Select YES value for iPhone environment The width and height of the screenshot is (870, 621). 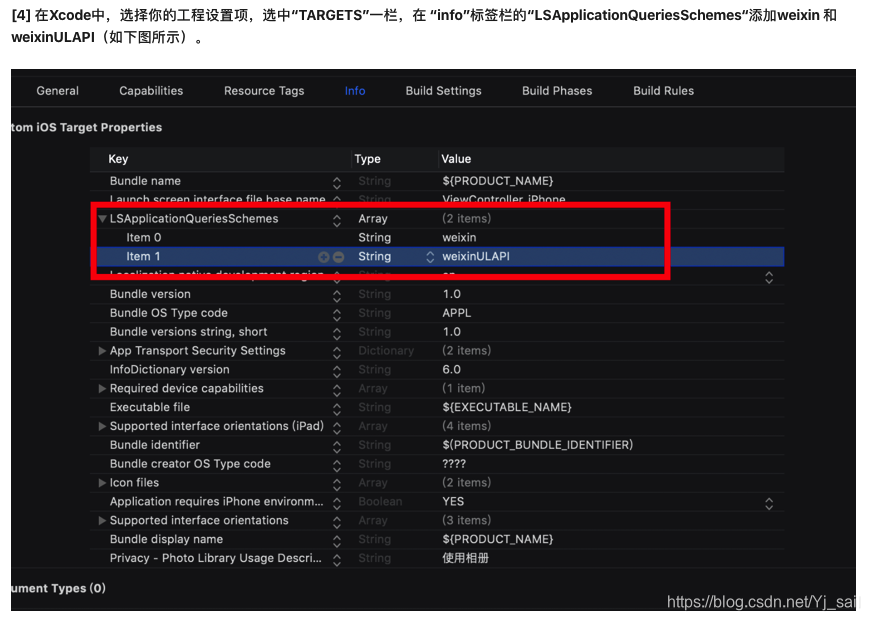453,502
